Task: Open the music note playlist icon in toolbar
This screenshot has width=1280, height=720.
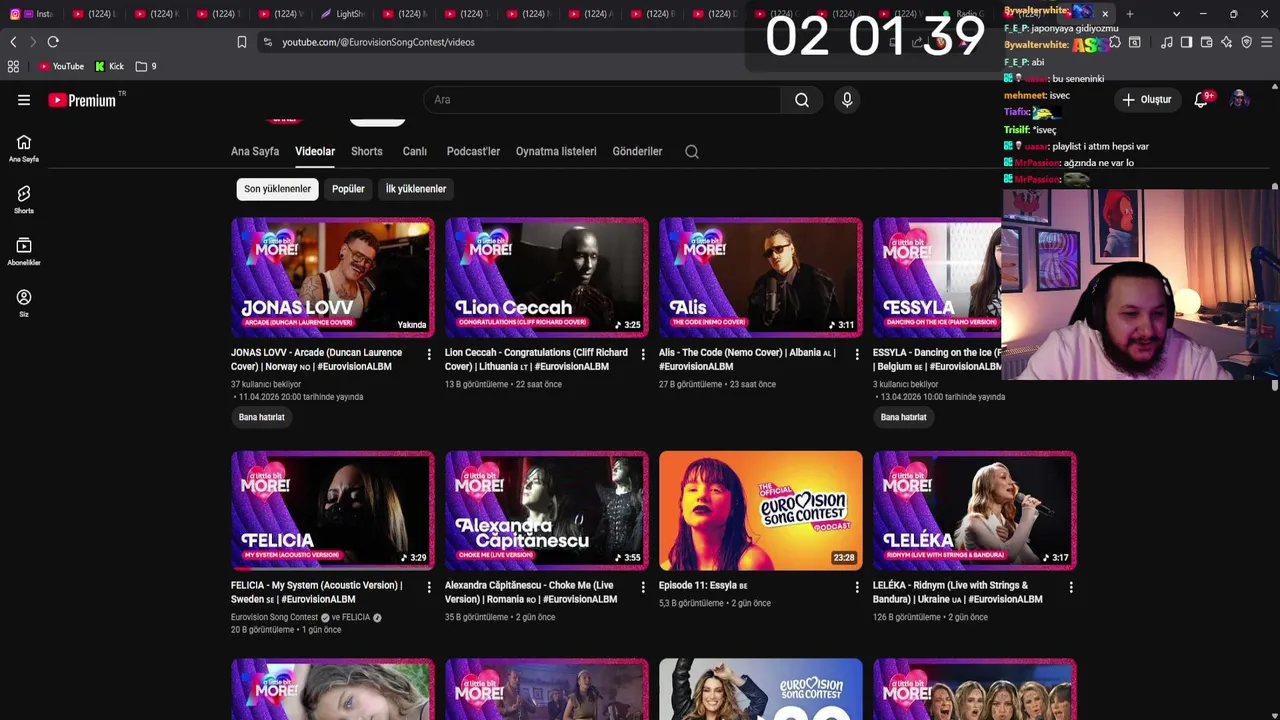Action: 1167,42
